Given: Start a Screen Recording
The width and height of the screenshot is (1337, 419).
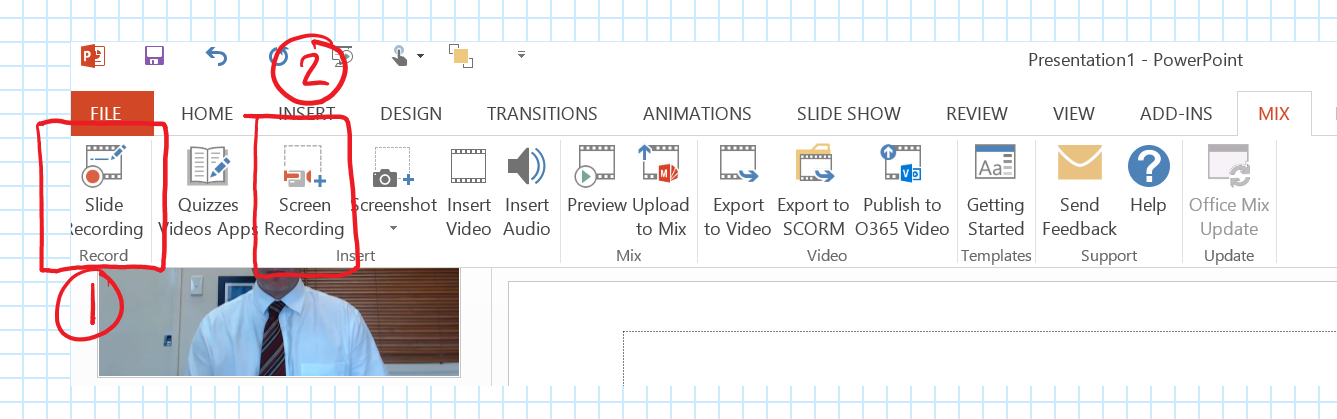Looking at the screenshot, I should [x=304, y=192].
